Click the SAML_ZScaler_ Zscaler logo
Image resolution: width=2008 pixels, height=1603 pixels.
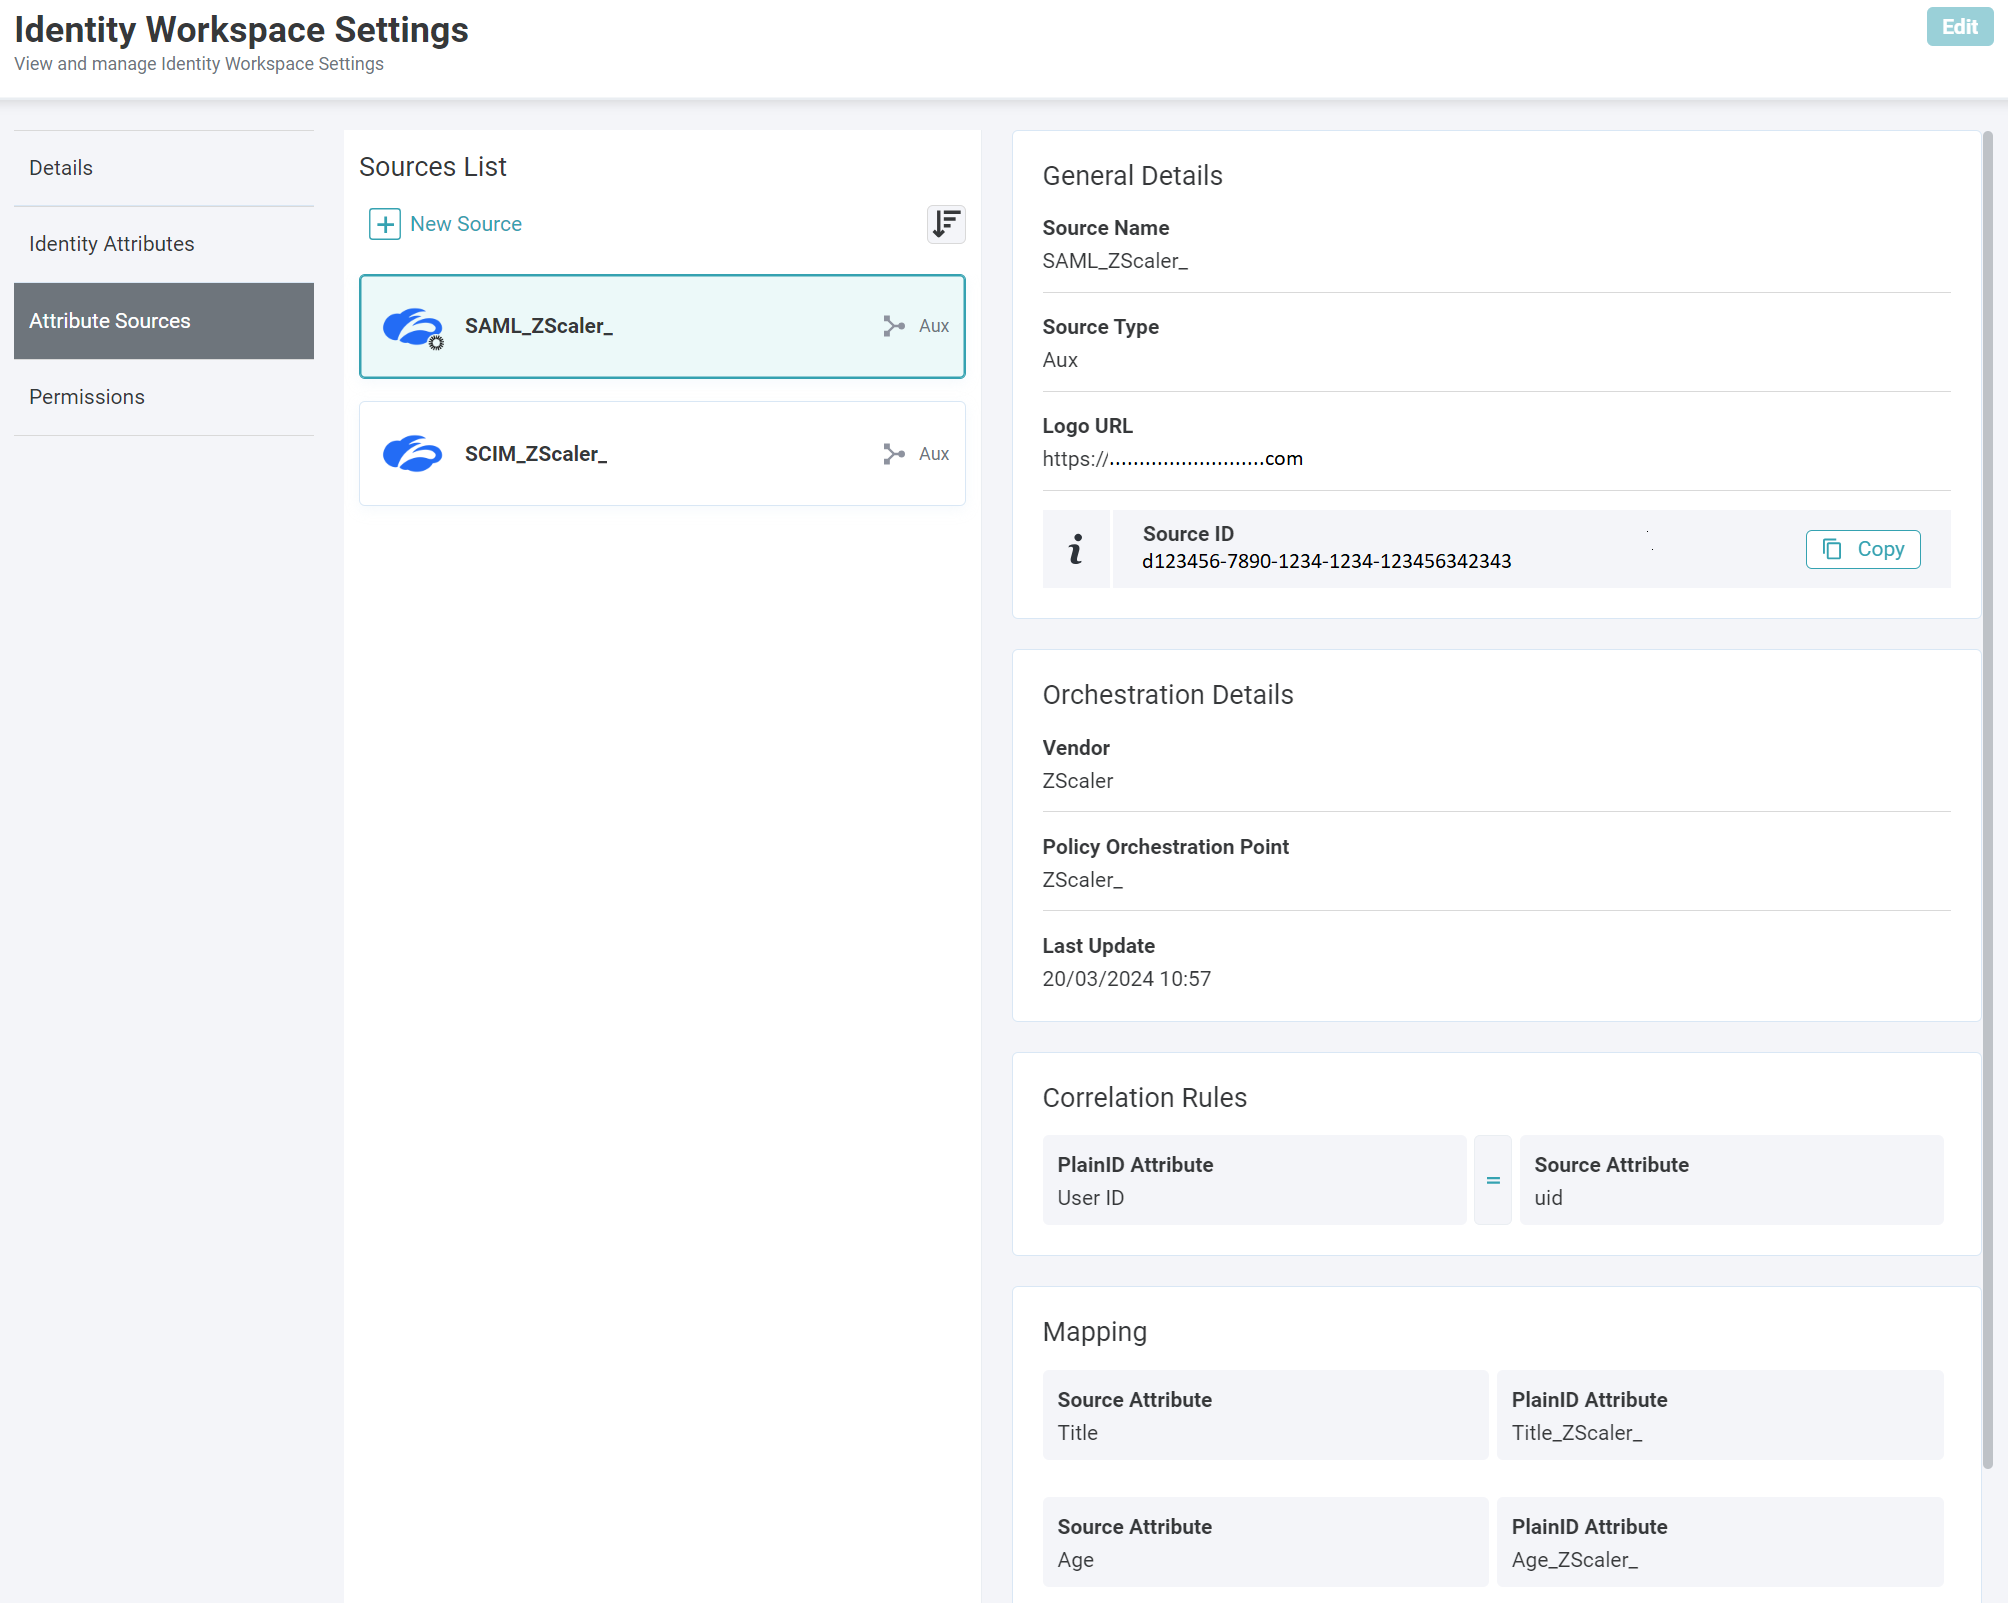[413, 327]
